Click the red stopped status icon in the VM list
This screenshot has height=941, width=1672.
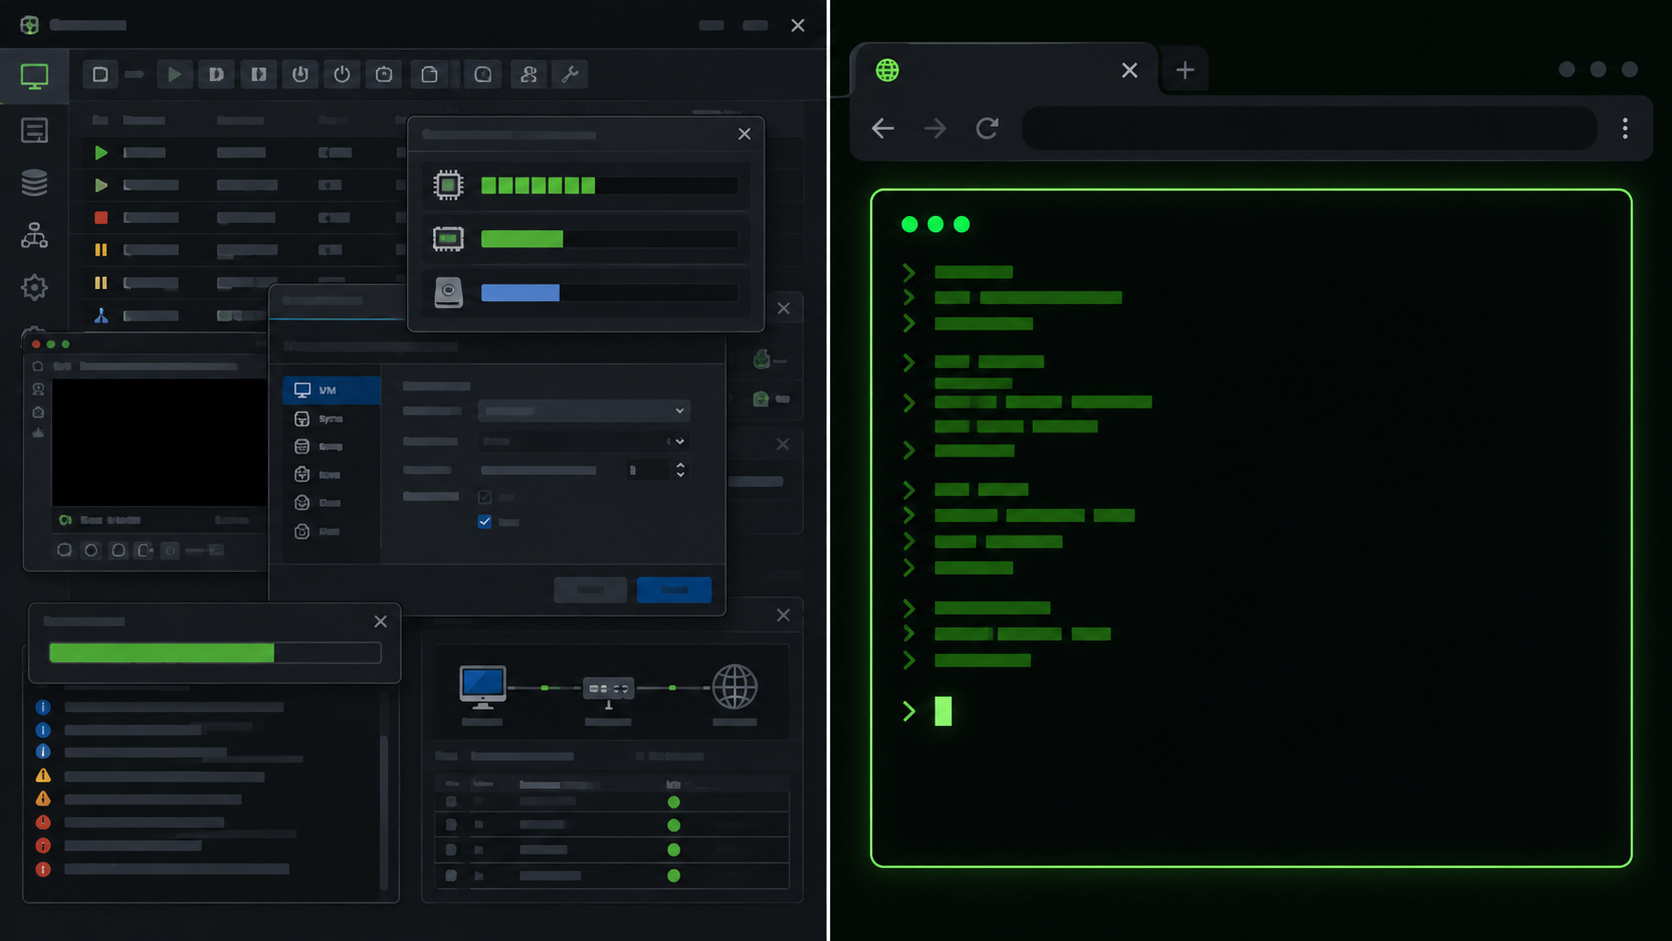tap(101, 217)
